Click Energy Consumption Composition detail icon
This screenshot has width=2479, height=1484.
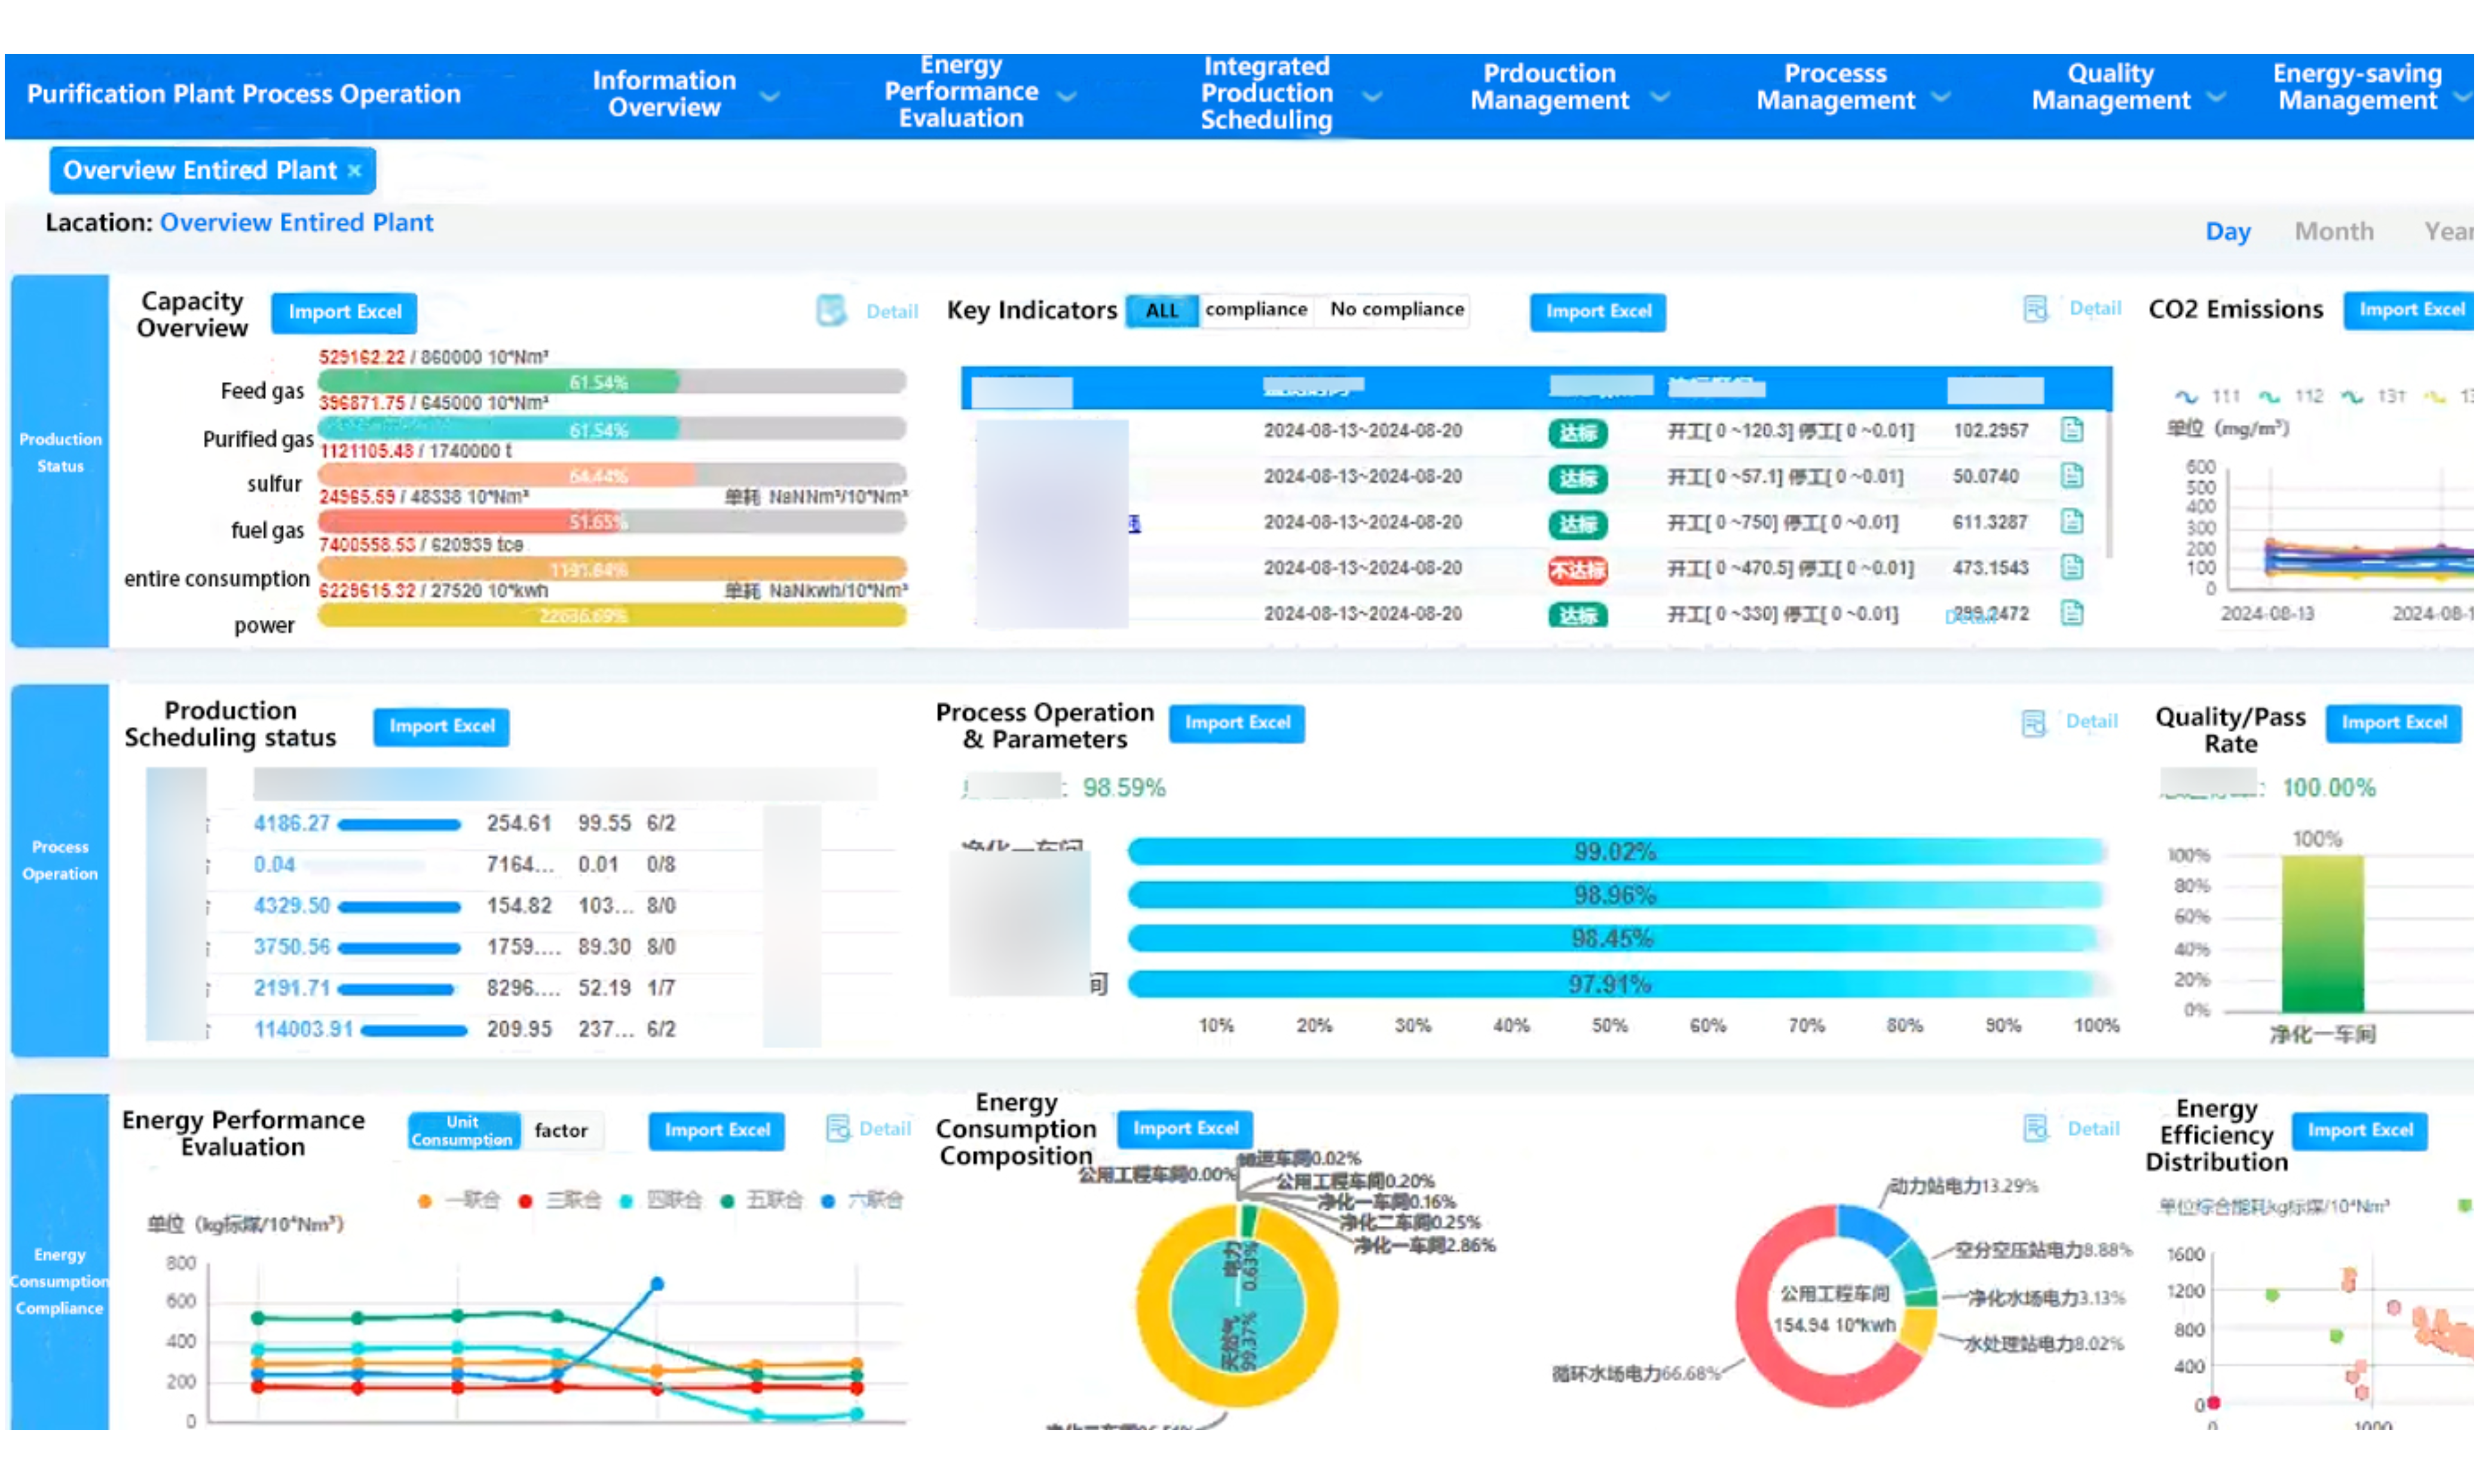point(2035,1128)
